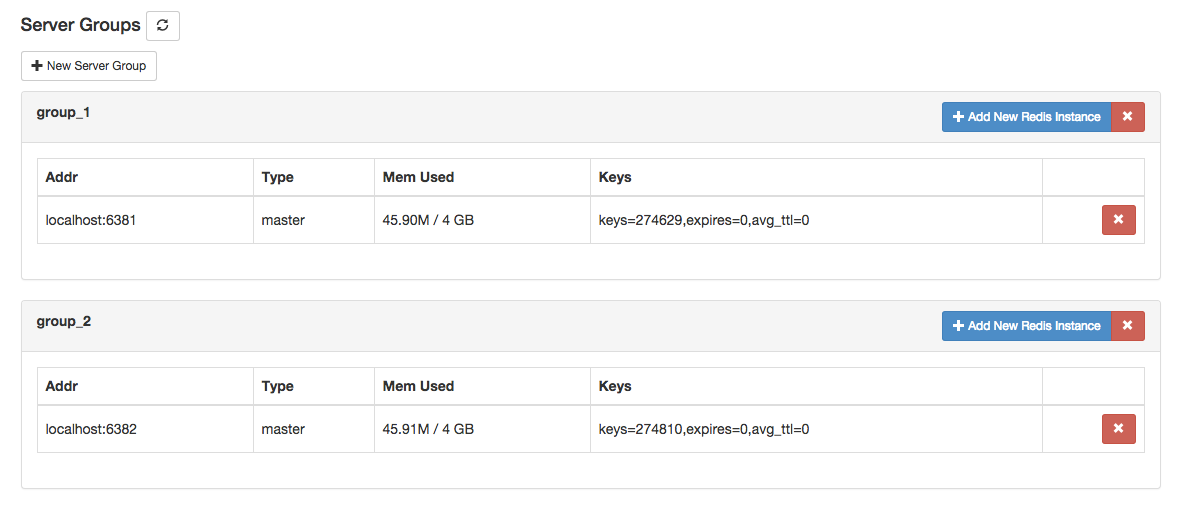Click the Type column header in group_2
This screenshot has height=506, width=1189.
pyautogui.click(x=314, y=386)
